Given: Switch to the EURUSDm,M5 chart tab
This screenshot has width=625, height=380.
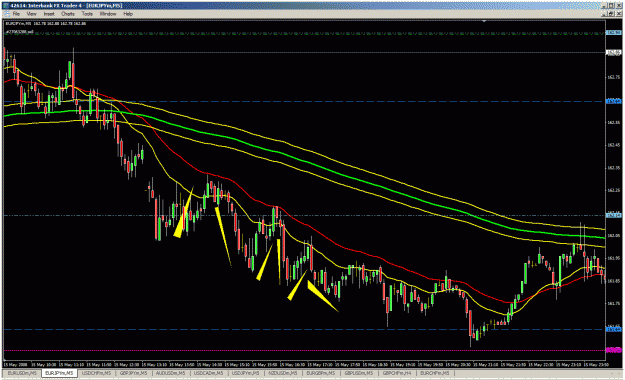Looking at the screenshot, I should coord(22,373).
